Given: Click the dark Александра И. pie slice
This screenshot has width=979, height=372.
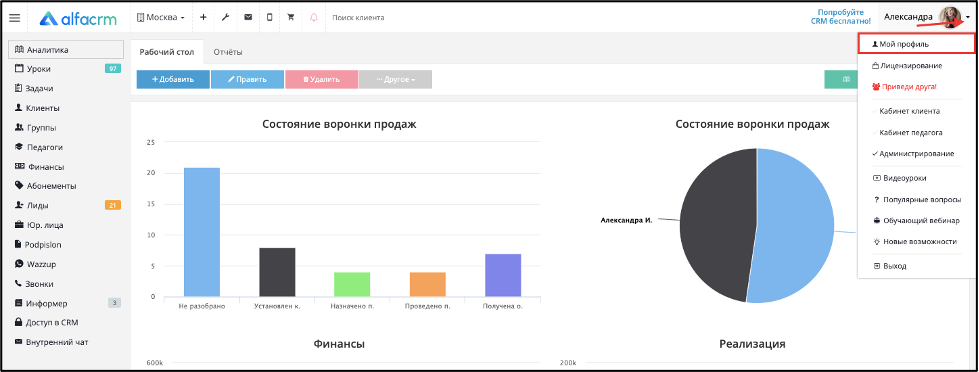Looking at the screenshot, I should click(x=718, y=225).
